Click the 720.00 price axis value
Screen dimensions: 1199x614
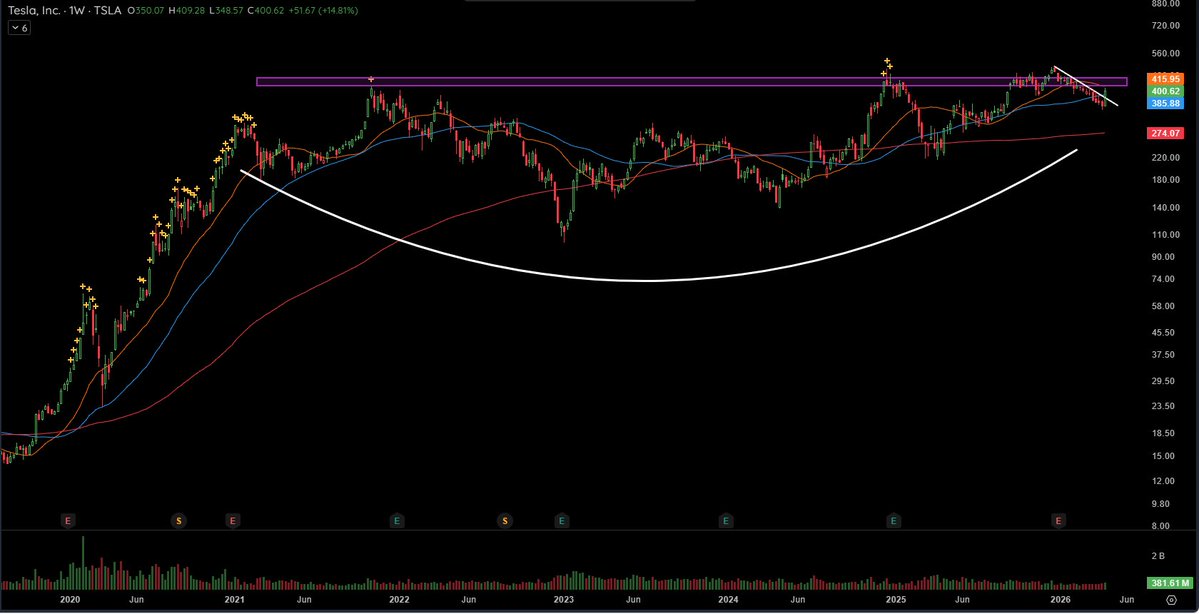[x=1165, y=25]
